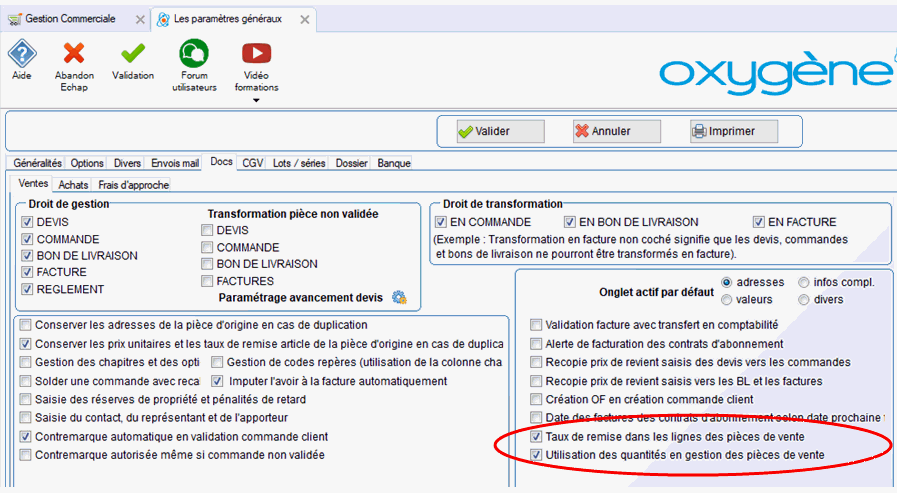Close the Les paramètres généraux tab
This screenshot has height=493, width=897.
point(305,19)
